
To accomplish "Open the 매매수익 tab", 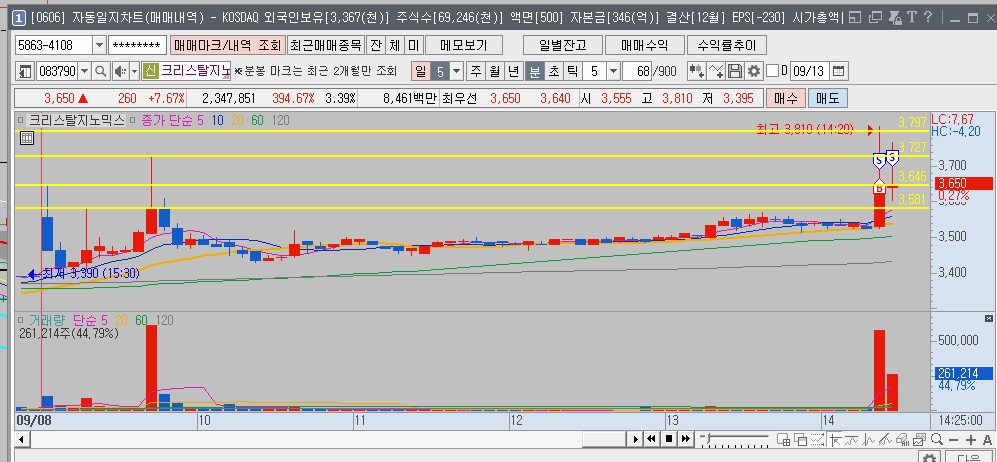I will [x=645, y=45].
